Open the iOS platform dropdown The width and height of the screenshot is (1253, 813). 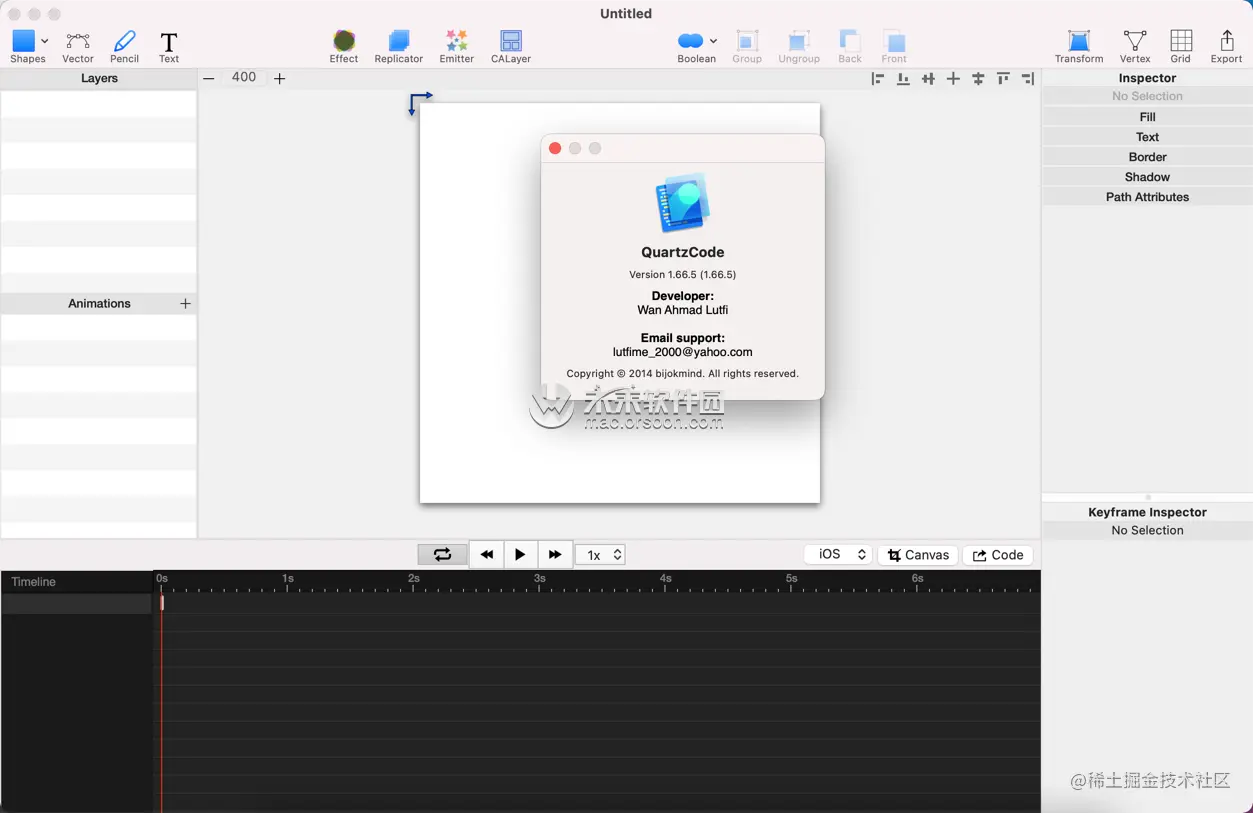tap(838, 555)
